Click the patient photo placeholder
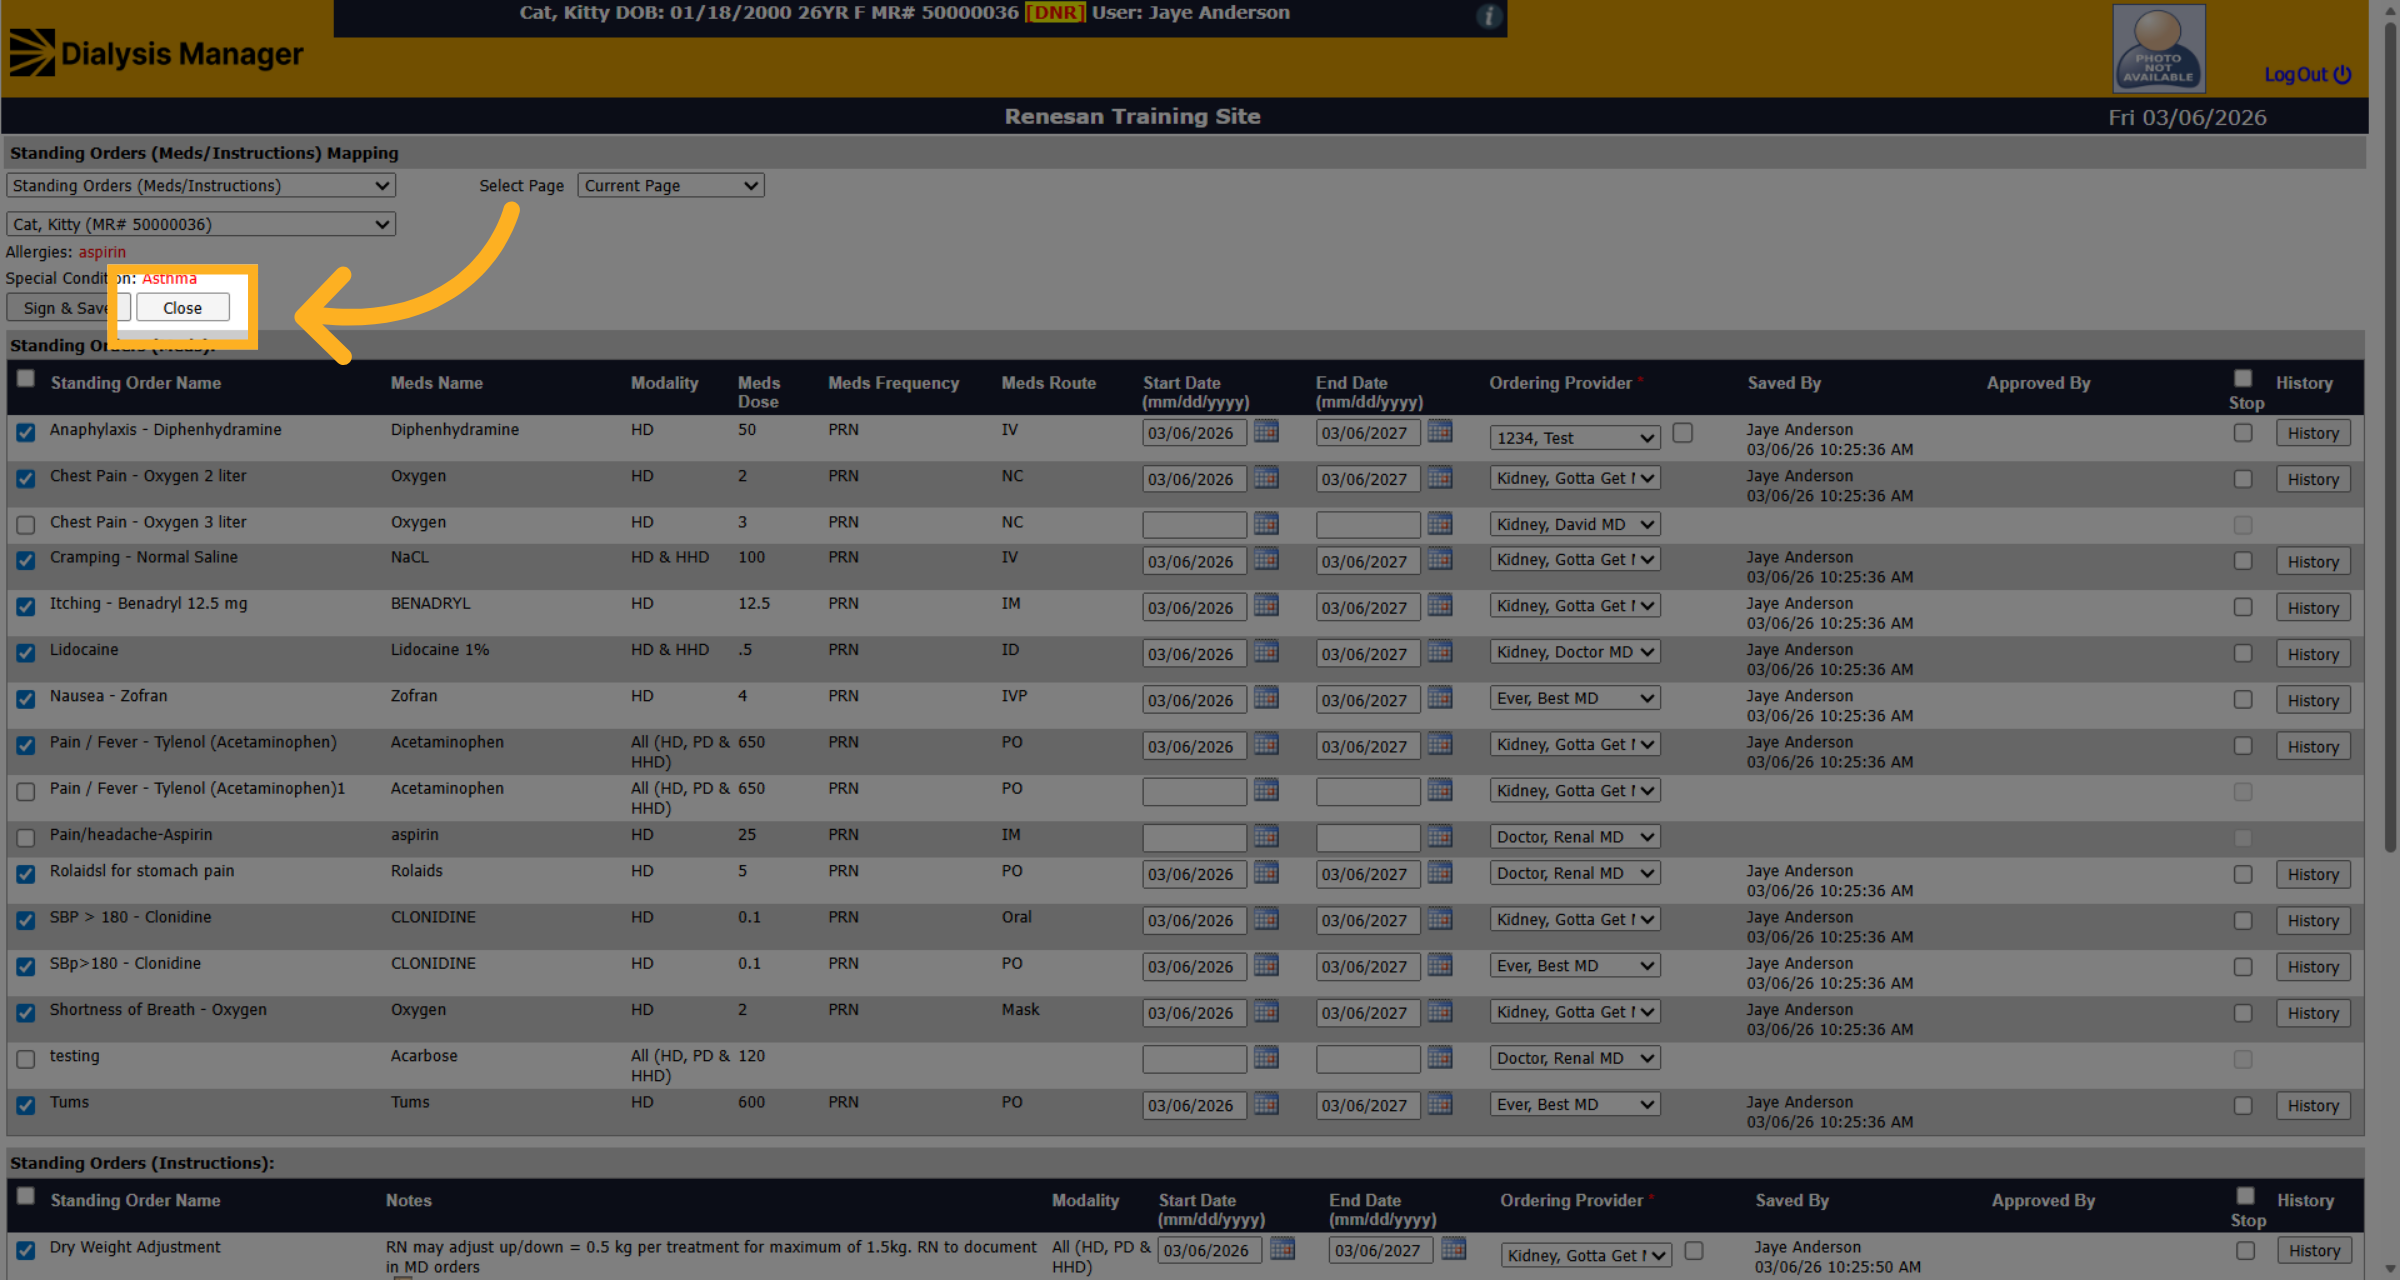The height and width of the screenshot is (1280, 2400). 2158,48
